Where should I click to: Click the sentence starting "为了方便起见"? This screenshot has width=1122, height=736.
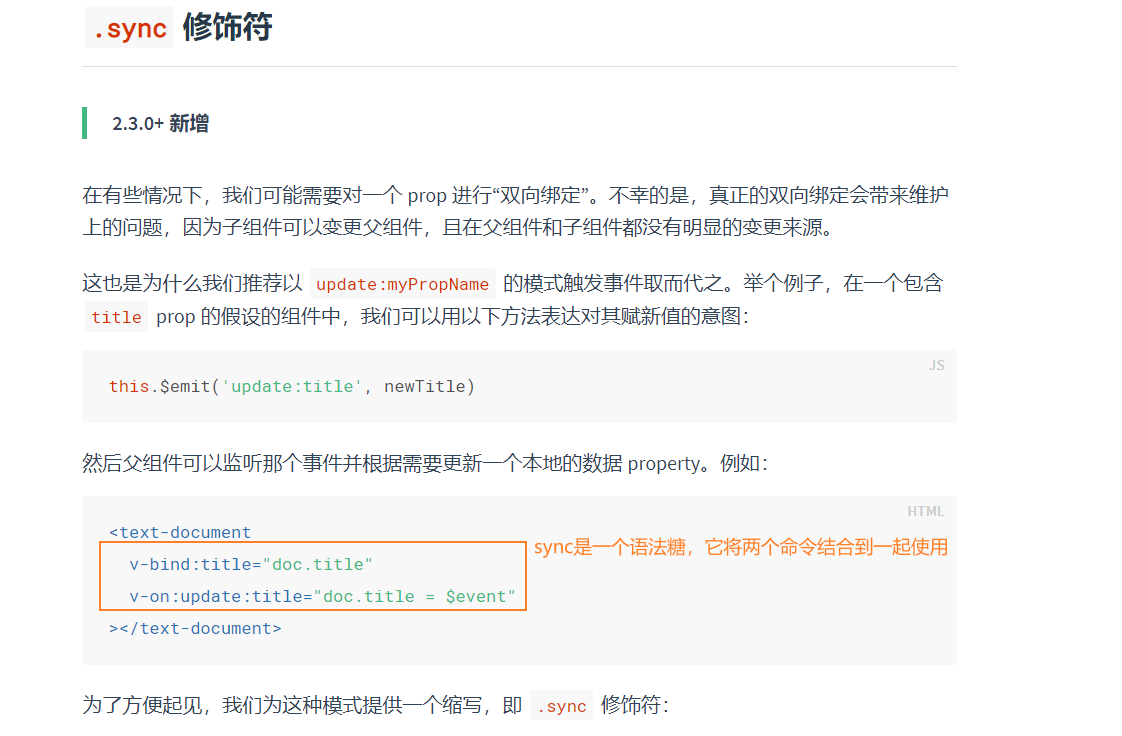[376, 705]
